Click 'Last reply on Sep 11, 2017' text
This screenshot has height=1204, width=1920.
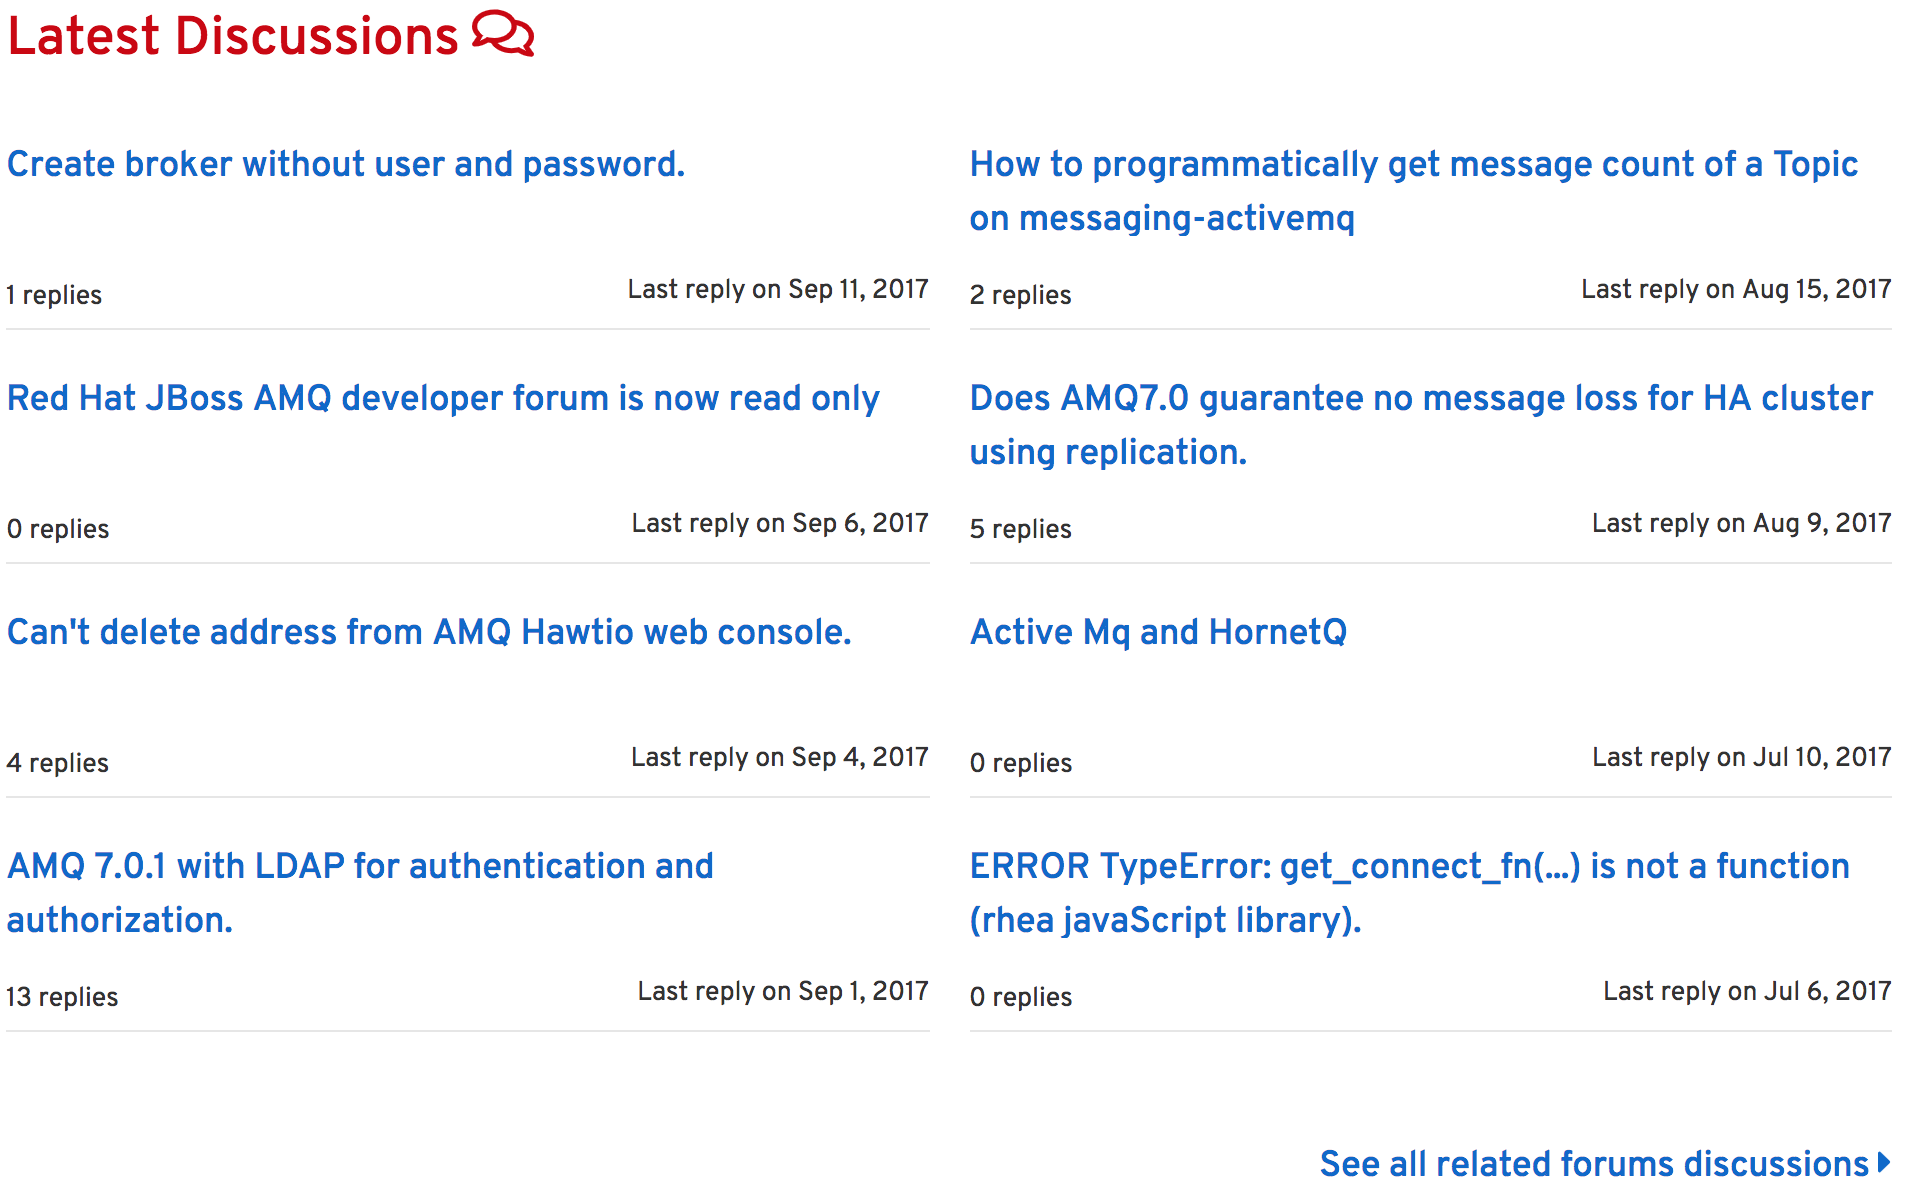point(778,289)
